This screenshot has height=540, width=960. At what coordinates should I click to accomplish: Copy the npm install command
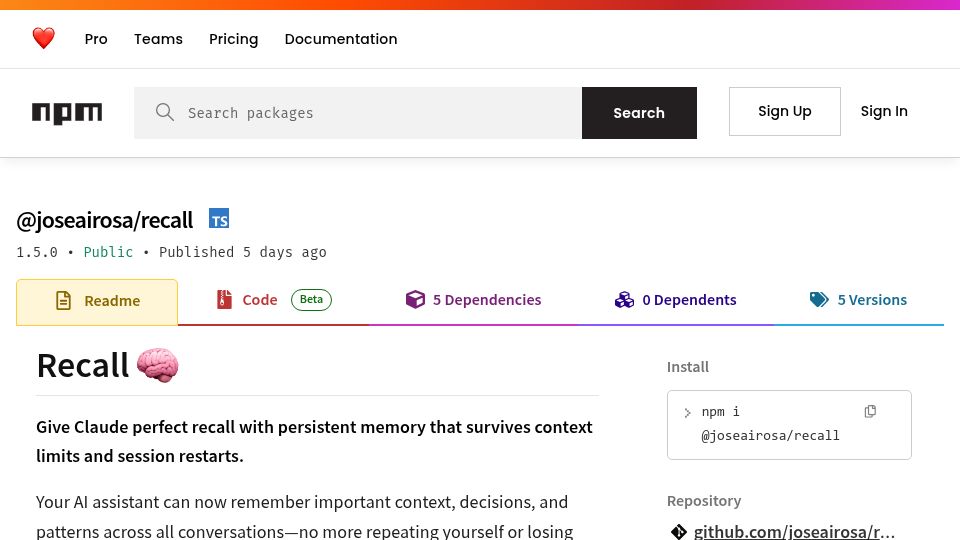[x=870, y=411]
